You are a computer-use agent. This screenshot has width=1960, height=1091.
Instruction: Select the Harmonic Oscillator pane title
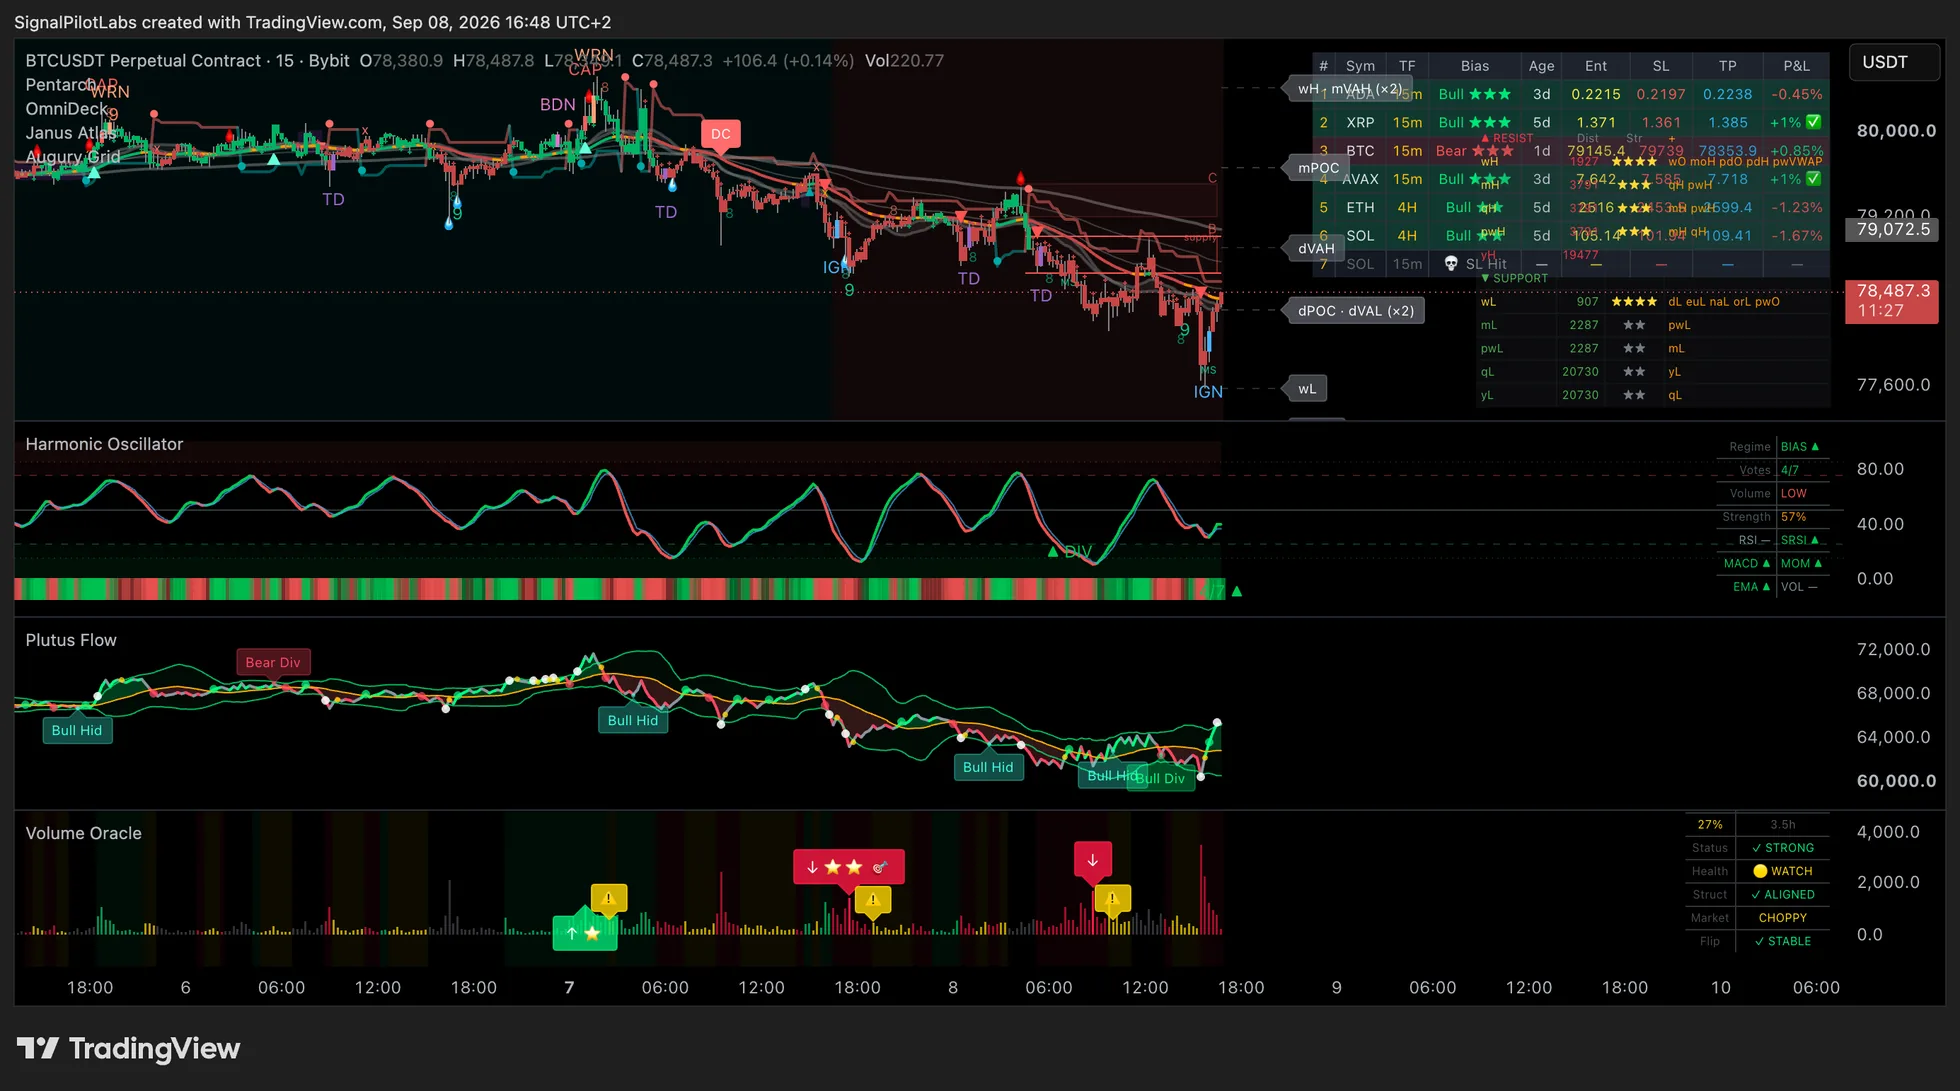tap(104, 444)
